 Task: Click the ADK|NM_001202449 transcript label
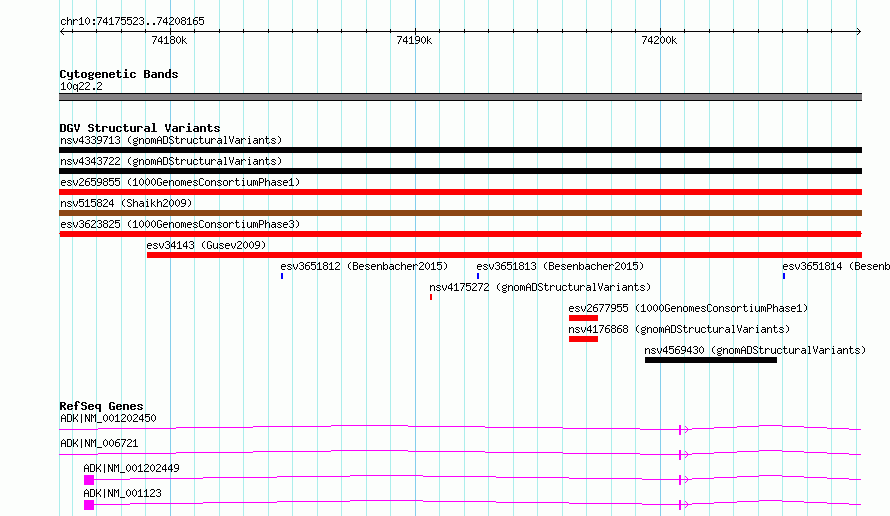click(131, 468)
